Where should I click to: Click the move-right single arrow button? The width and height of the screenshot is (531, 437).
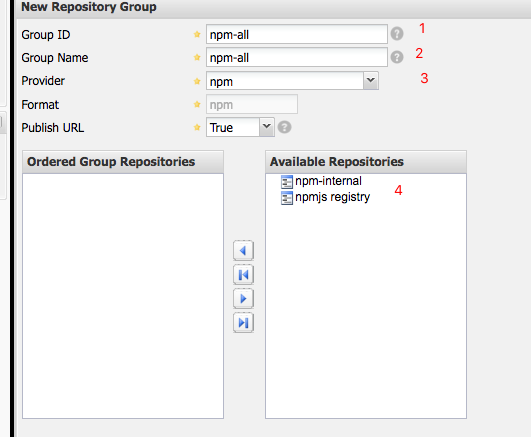point(243,299)
